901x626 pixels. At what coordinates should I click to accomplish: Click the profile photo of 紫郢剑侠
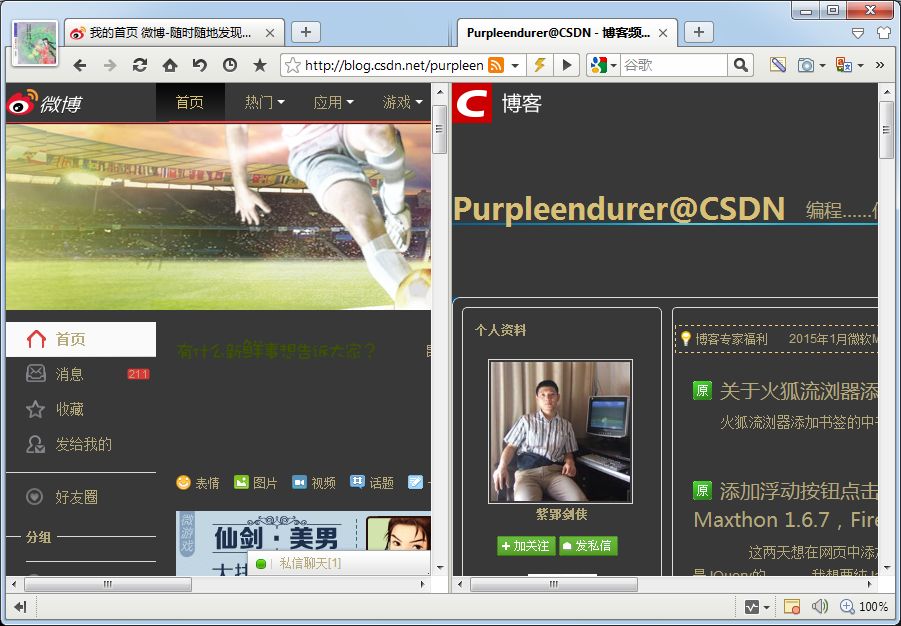[560, 431]
